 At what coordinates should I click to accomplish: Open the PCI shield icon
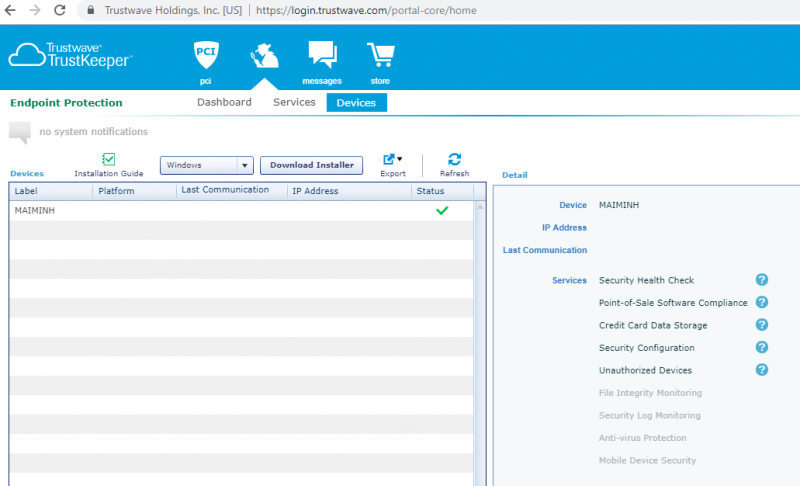click(206, 56)
